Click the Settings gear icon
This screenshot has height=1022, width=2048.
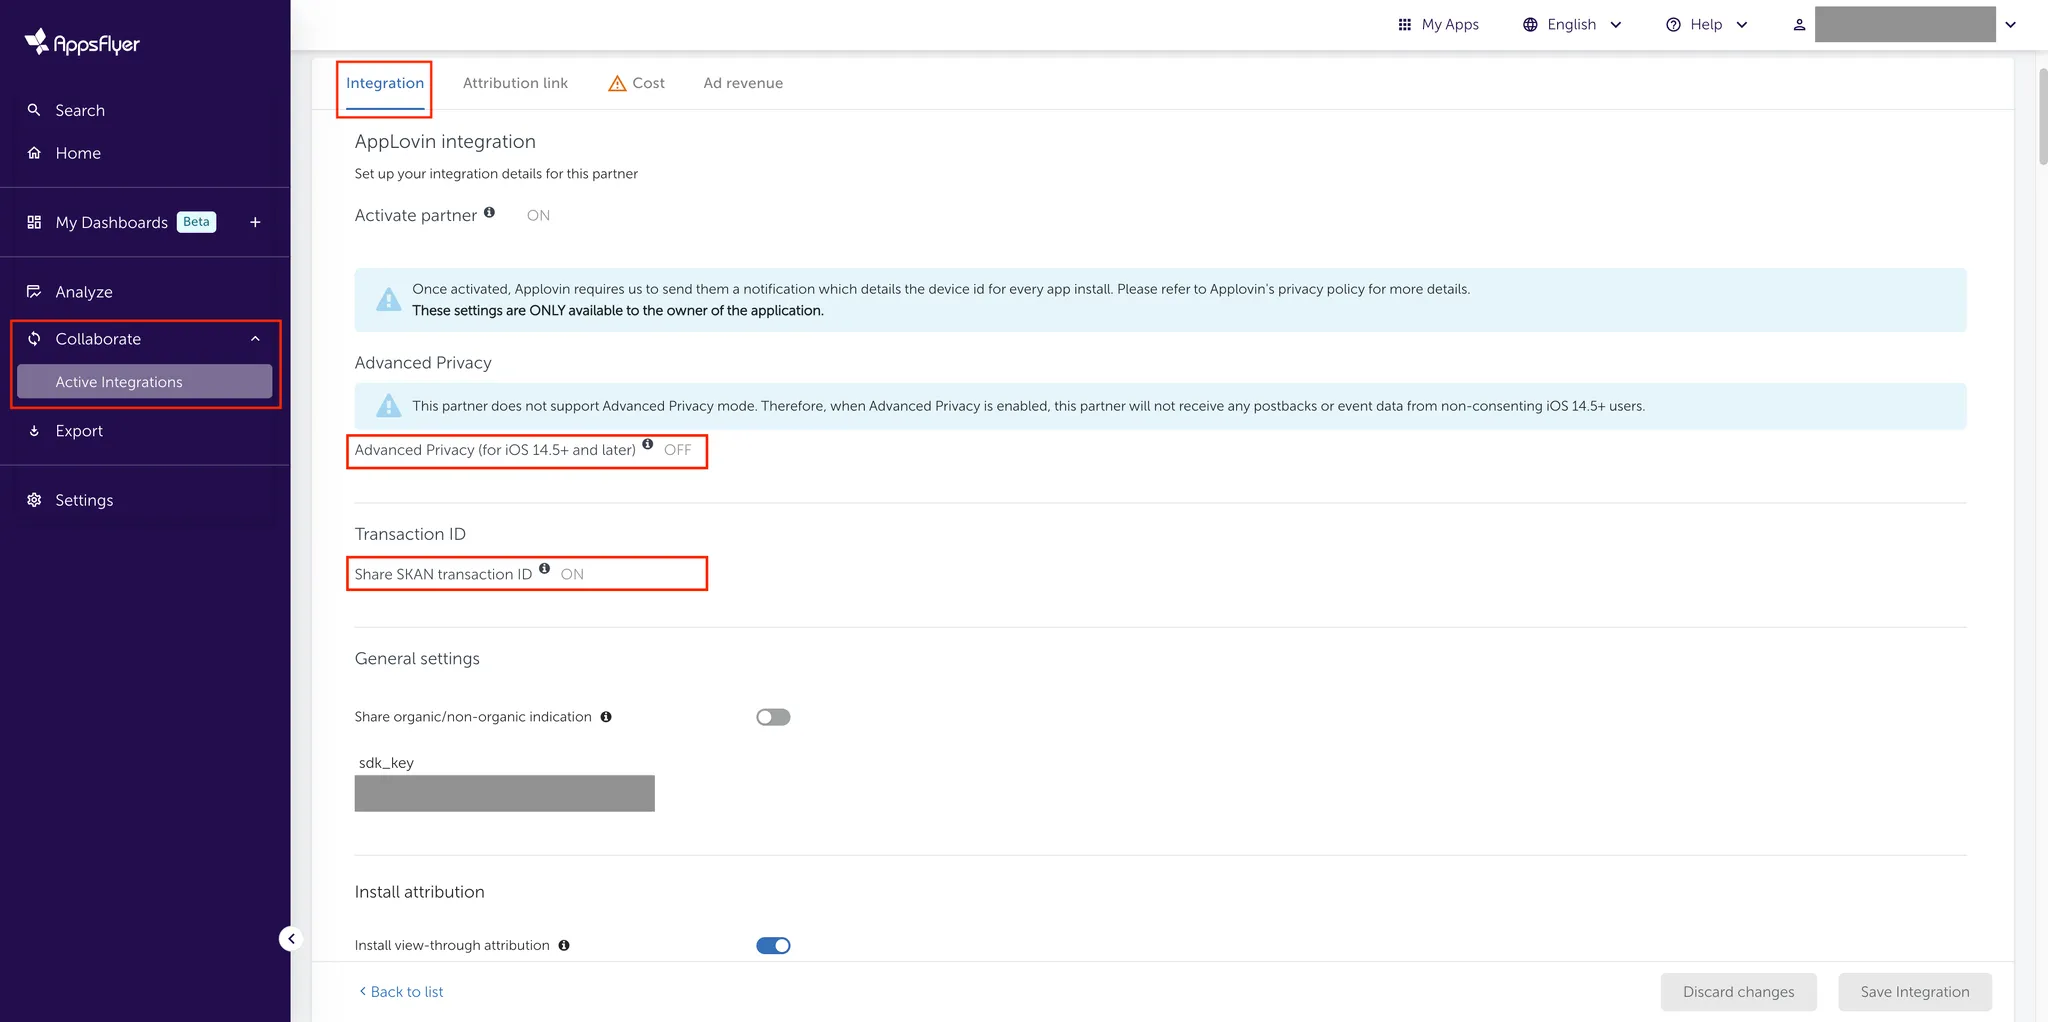[x=34, y=500]
